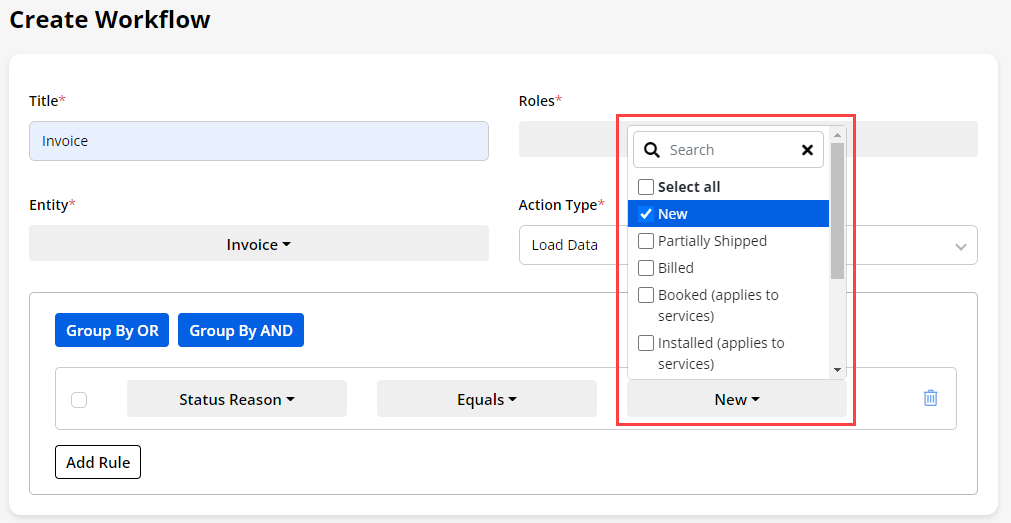Check the Select all checkbox
Image resolution: width=1011 pixels, height=523 pixels.
pos(646,187)
